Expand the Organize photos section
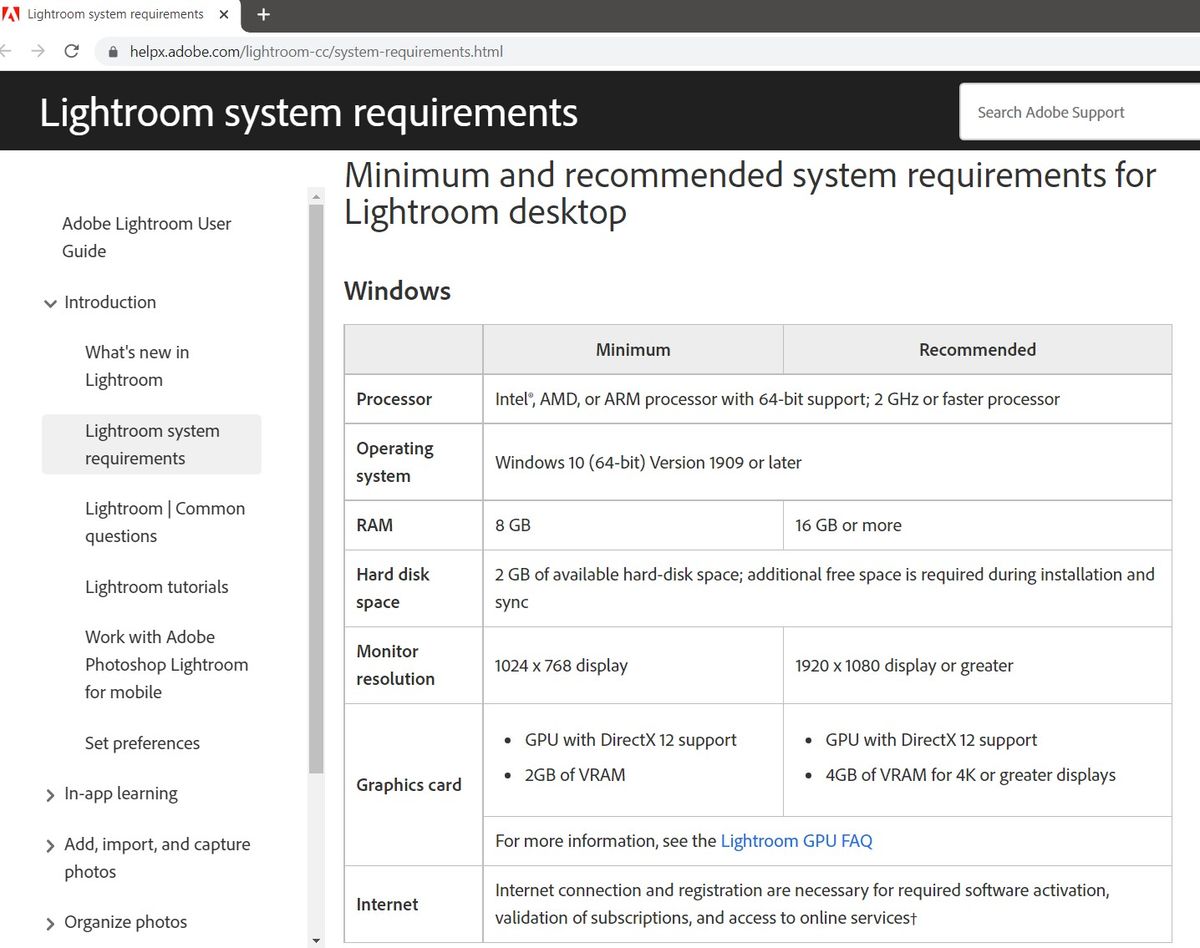Viewport: 1200px width, 948px height. pos(50,923)
